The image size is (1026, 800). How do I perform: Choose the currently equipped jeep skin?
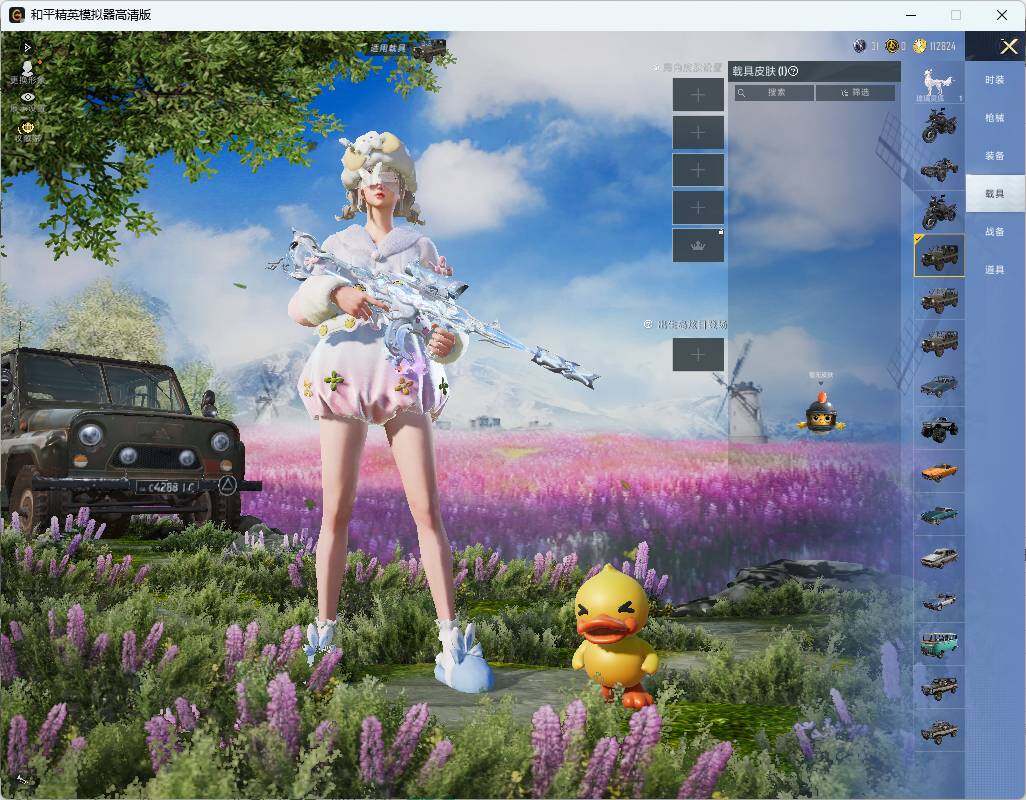click(x=939, y=256)
